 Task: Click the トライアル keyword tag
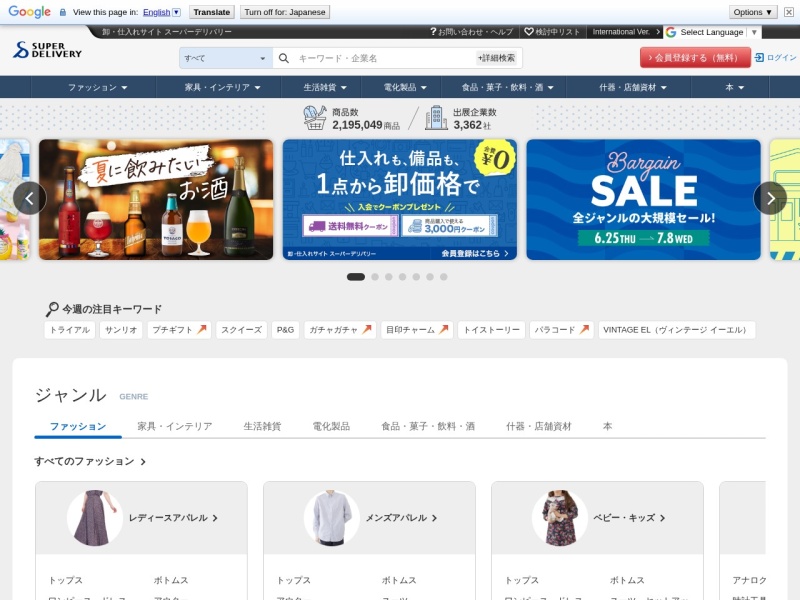pyautogui.click(x=70, y=330)
